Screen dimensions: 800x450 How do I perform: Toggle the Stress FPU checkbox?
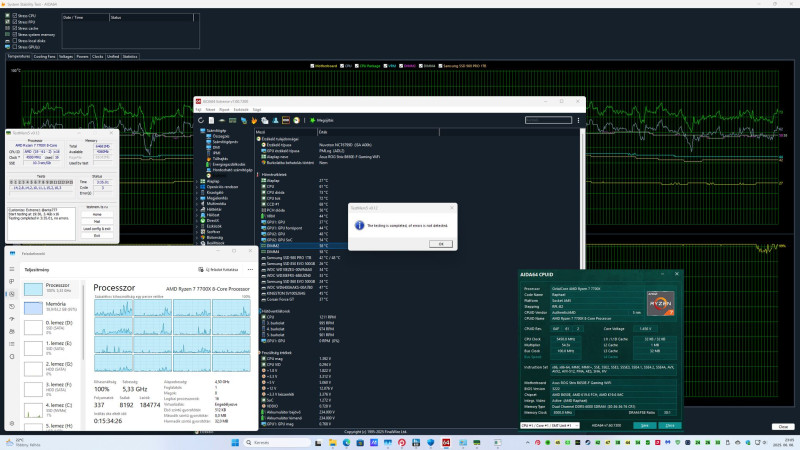coord(15,22)
